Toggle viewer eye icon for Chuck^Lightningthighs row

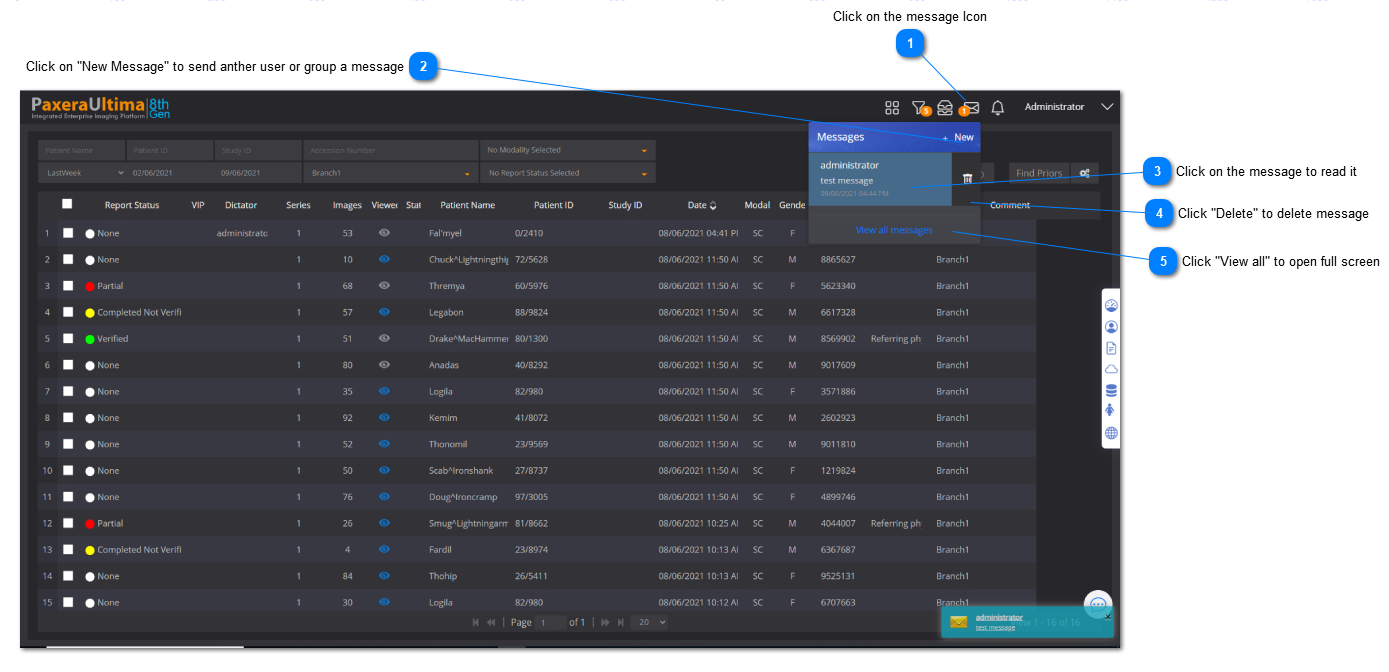384,259
